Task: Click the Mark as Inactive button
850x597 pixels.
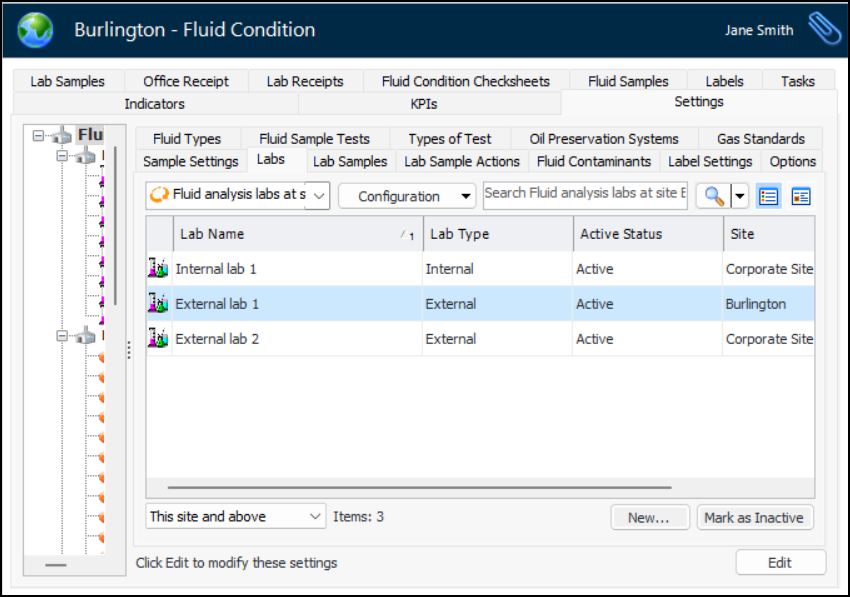Action: coord(754,517)
